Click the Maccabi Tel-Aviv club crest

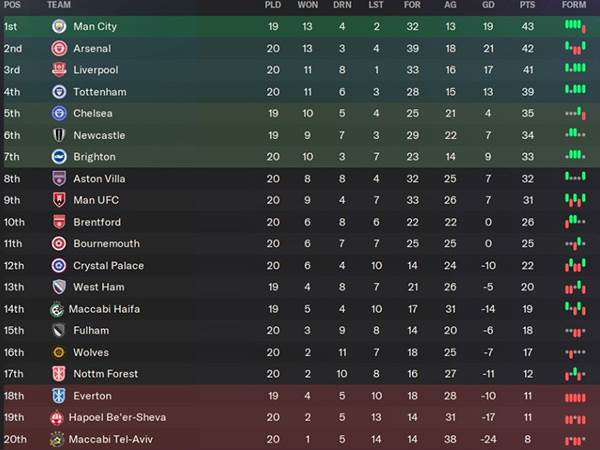(58, 439)
